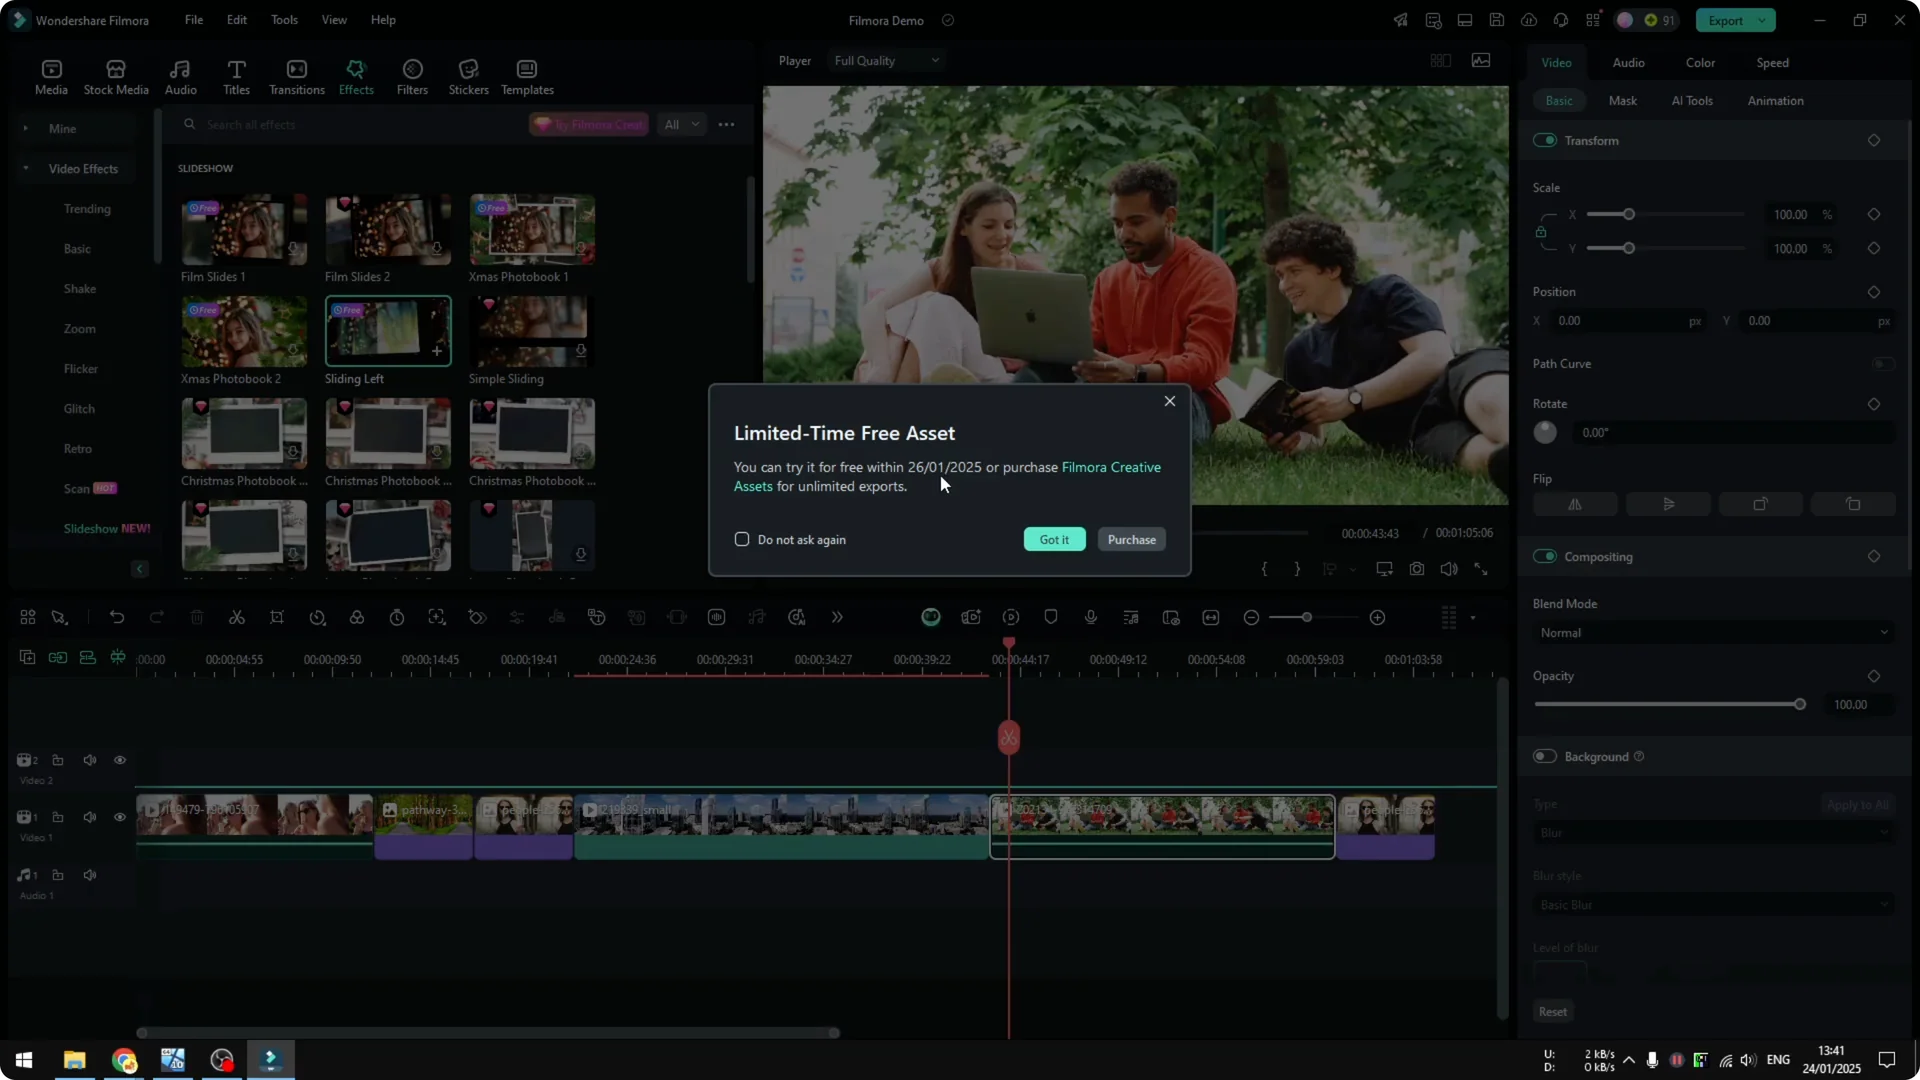
Task: Click the player volume speaker icon
Action: click(x=1449, y=569)
